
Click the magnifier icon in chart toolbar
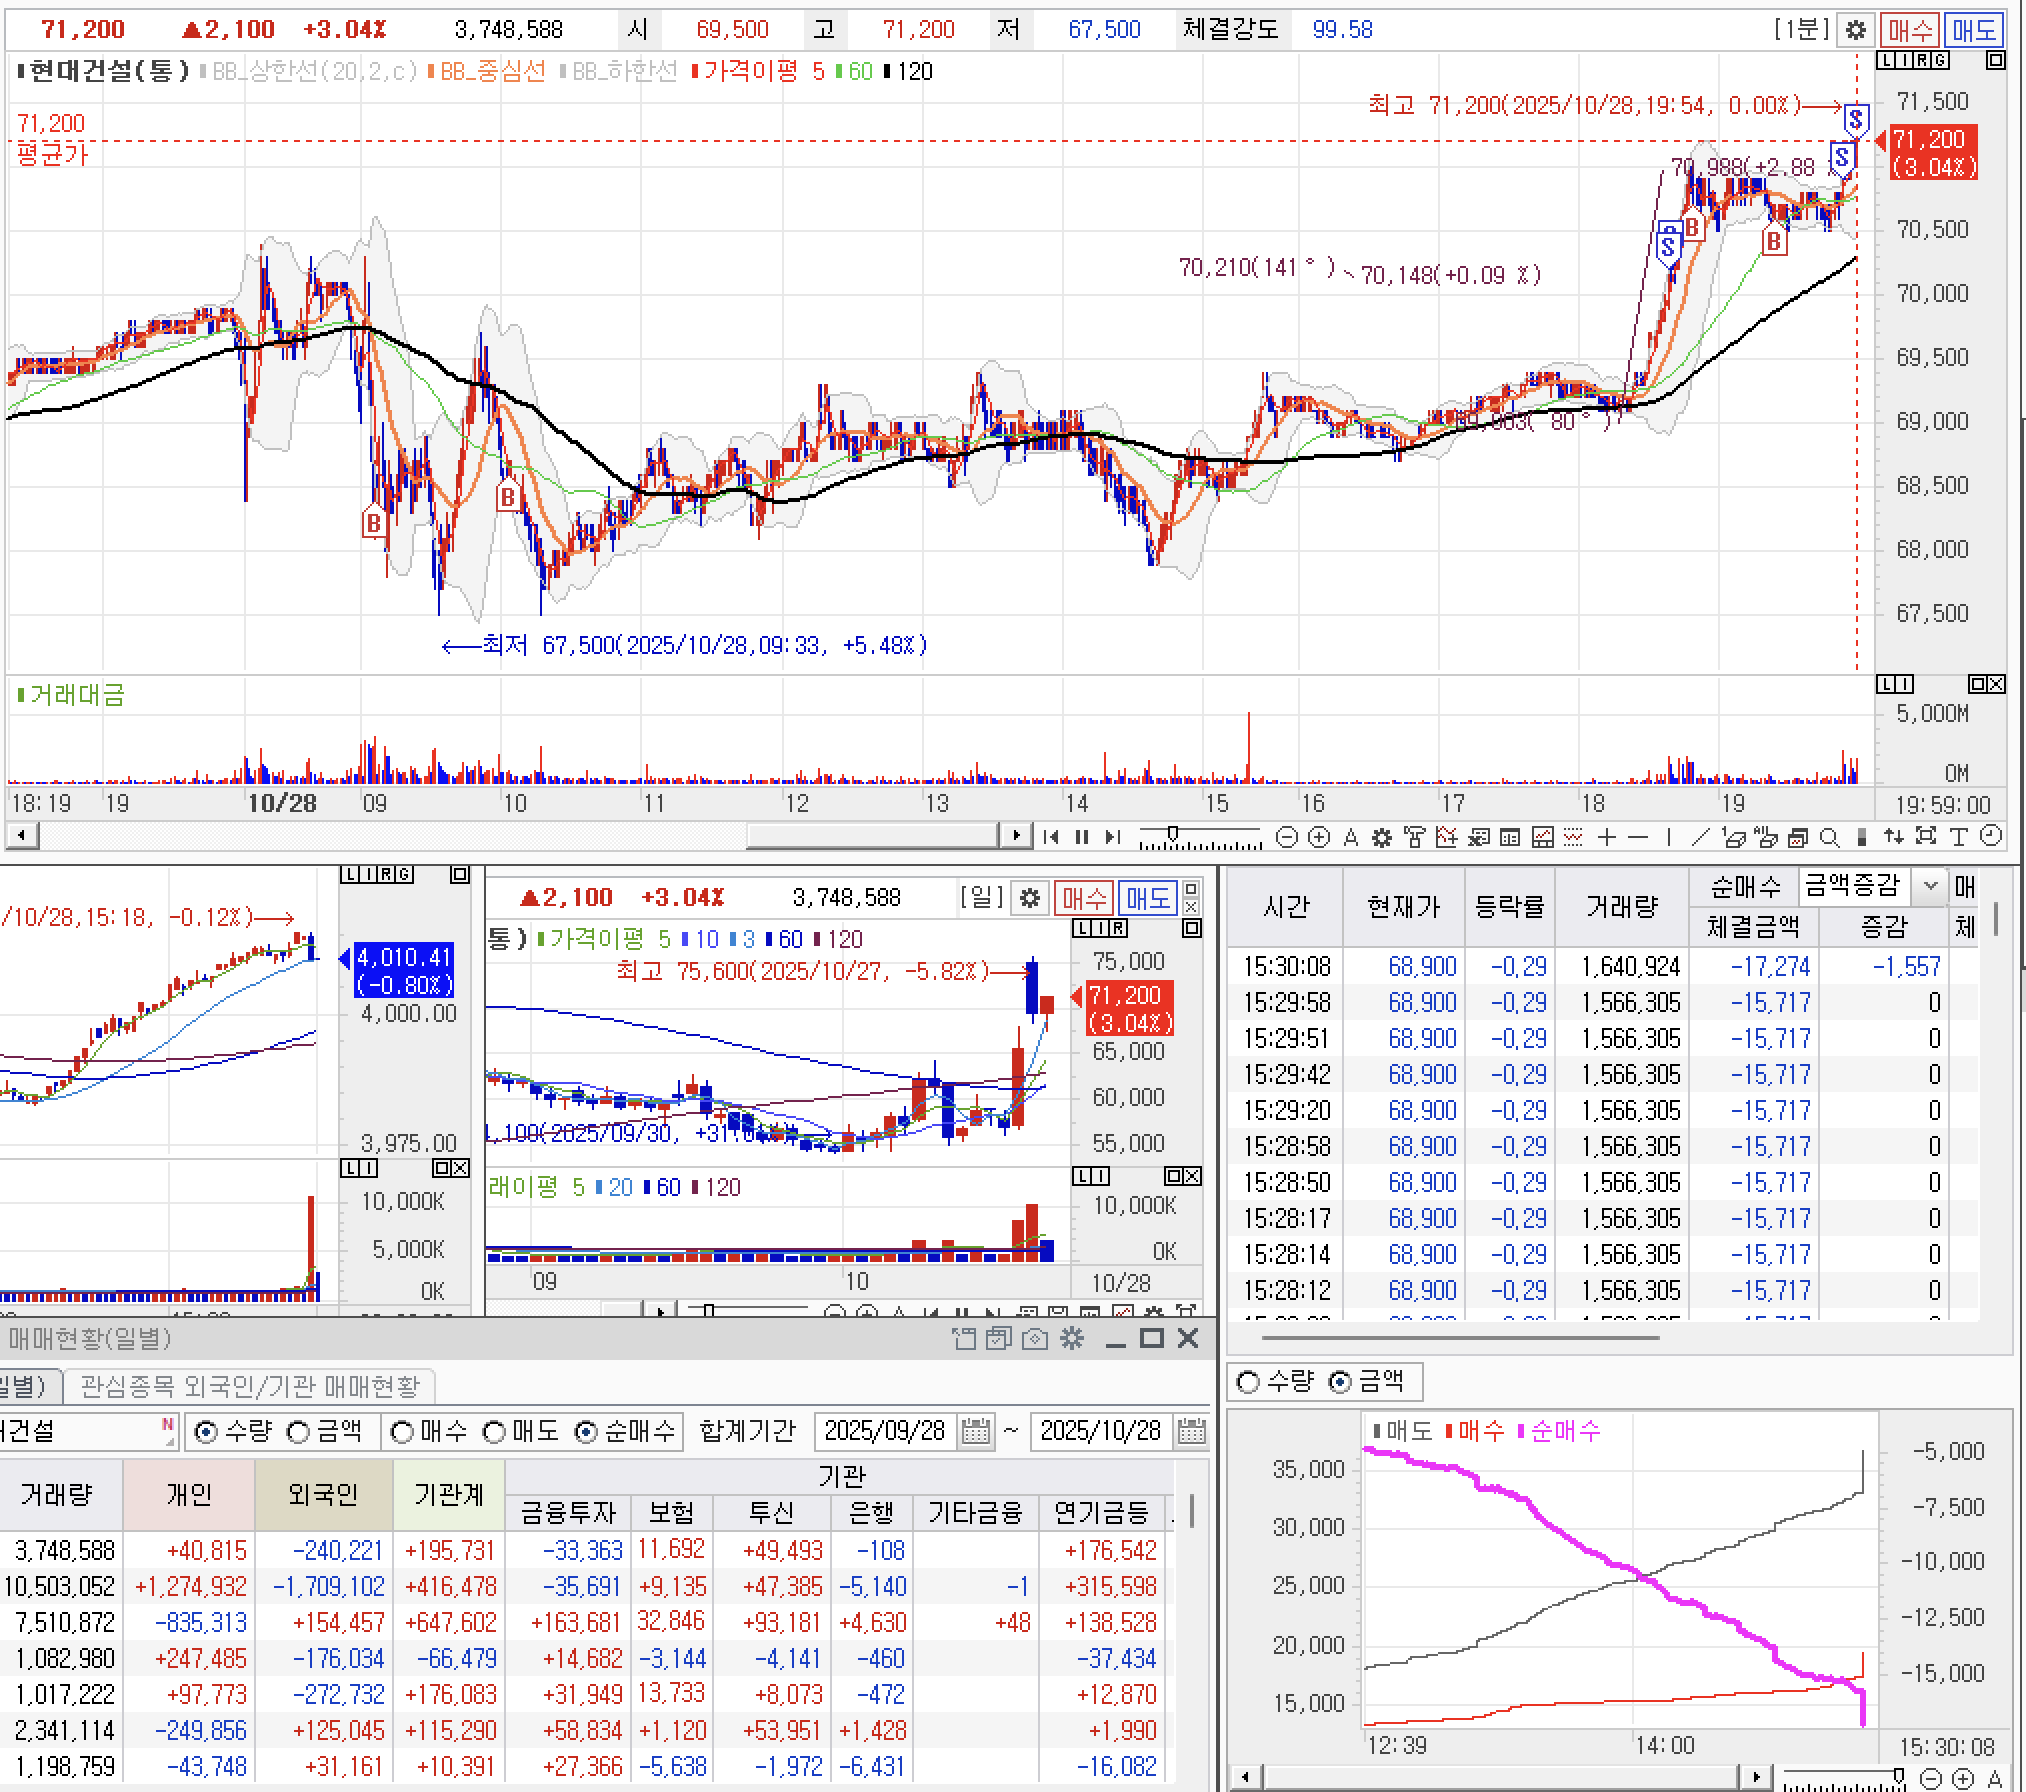[x=1829, y=838]
